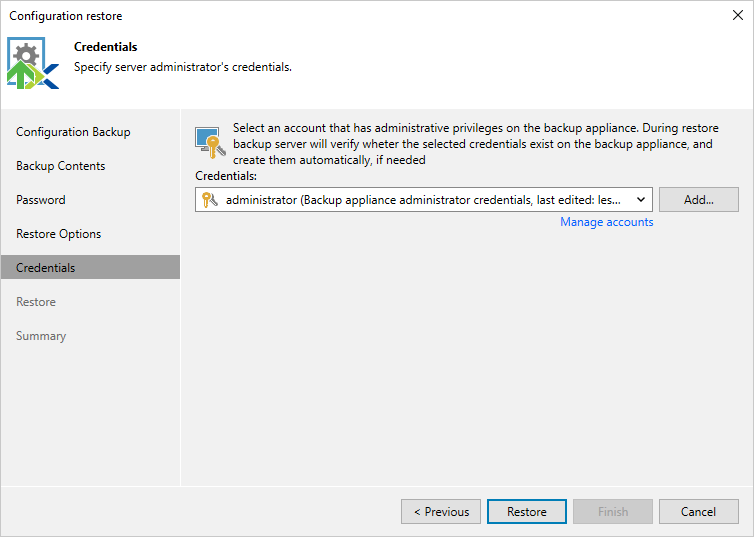Switch to the Password step
The image size is (754, 537).
(x=41, y=200)
